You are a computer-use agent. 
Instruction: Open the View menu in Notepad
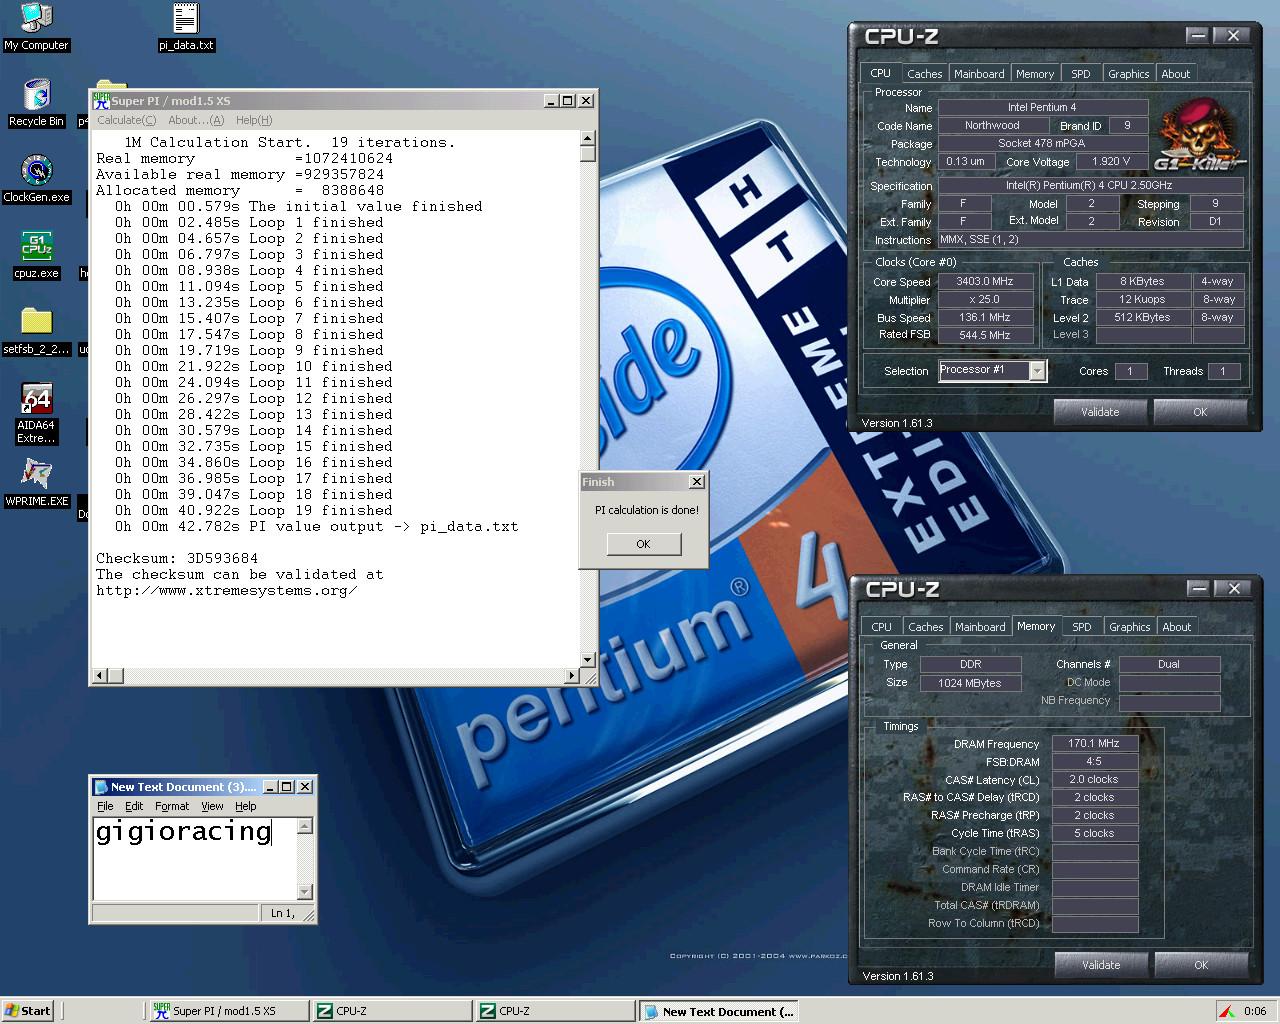(212, 806)
